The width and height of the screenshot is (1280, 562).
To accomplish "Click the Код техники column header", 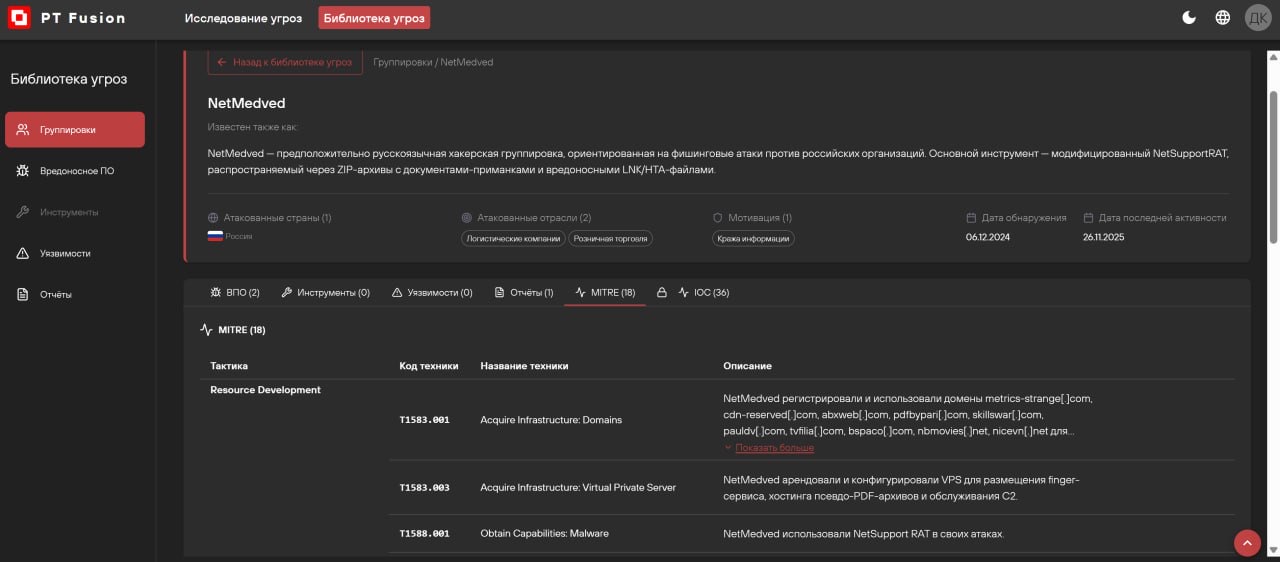I will click(x=429, y=366).
